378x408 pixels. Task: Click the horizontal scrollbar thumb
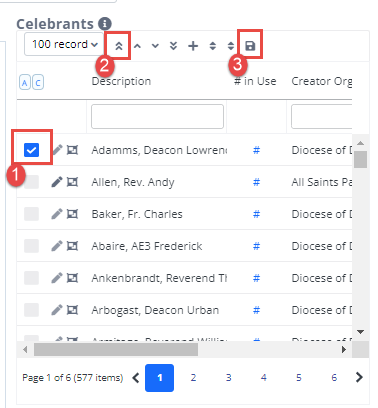(x=116, y=349)
